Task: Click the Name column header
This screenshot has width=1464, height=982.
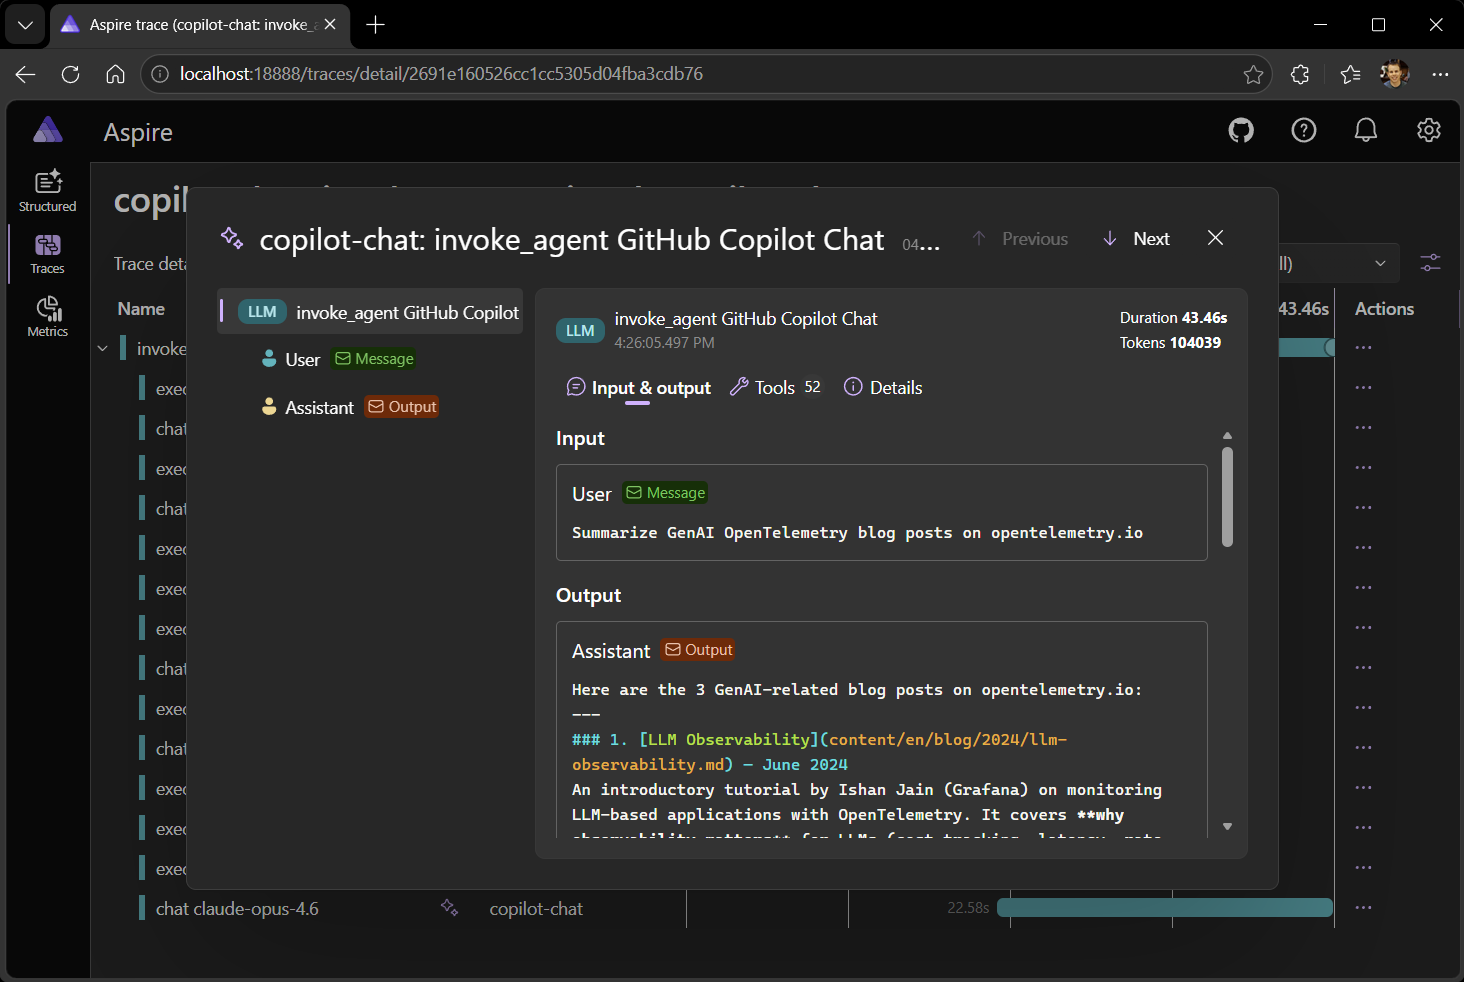Action: 141,309
